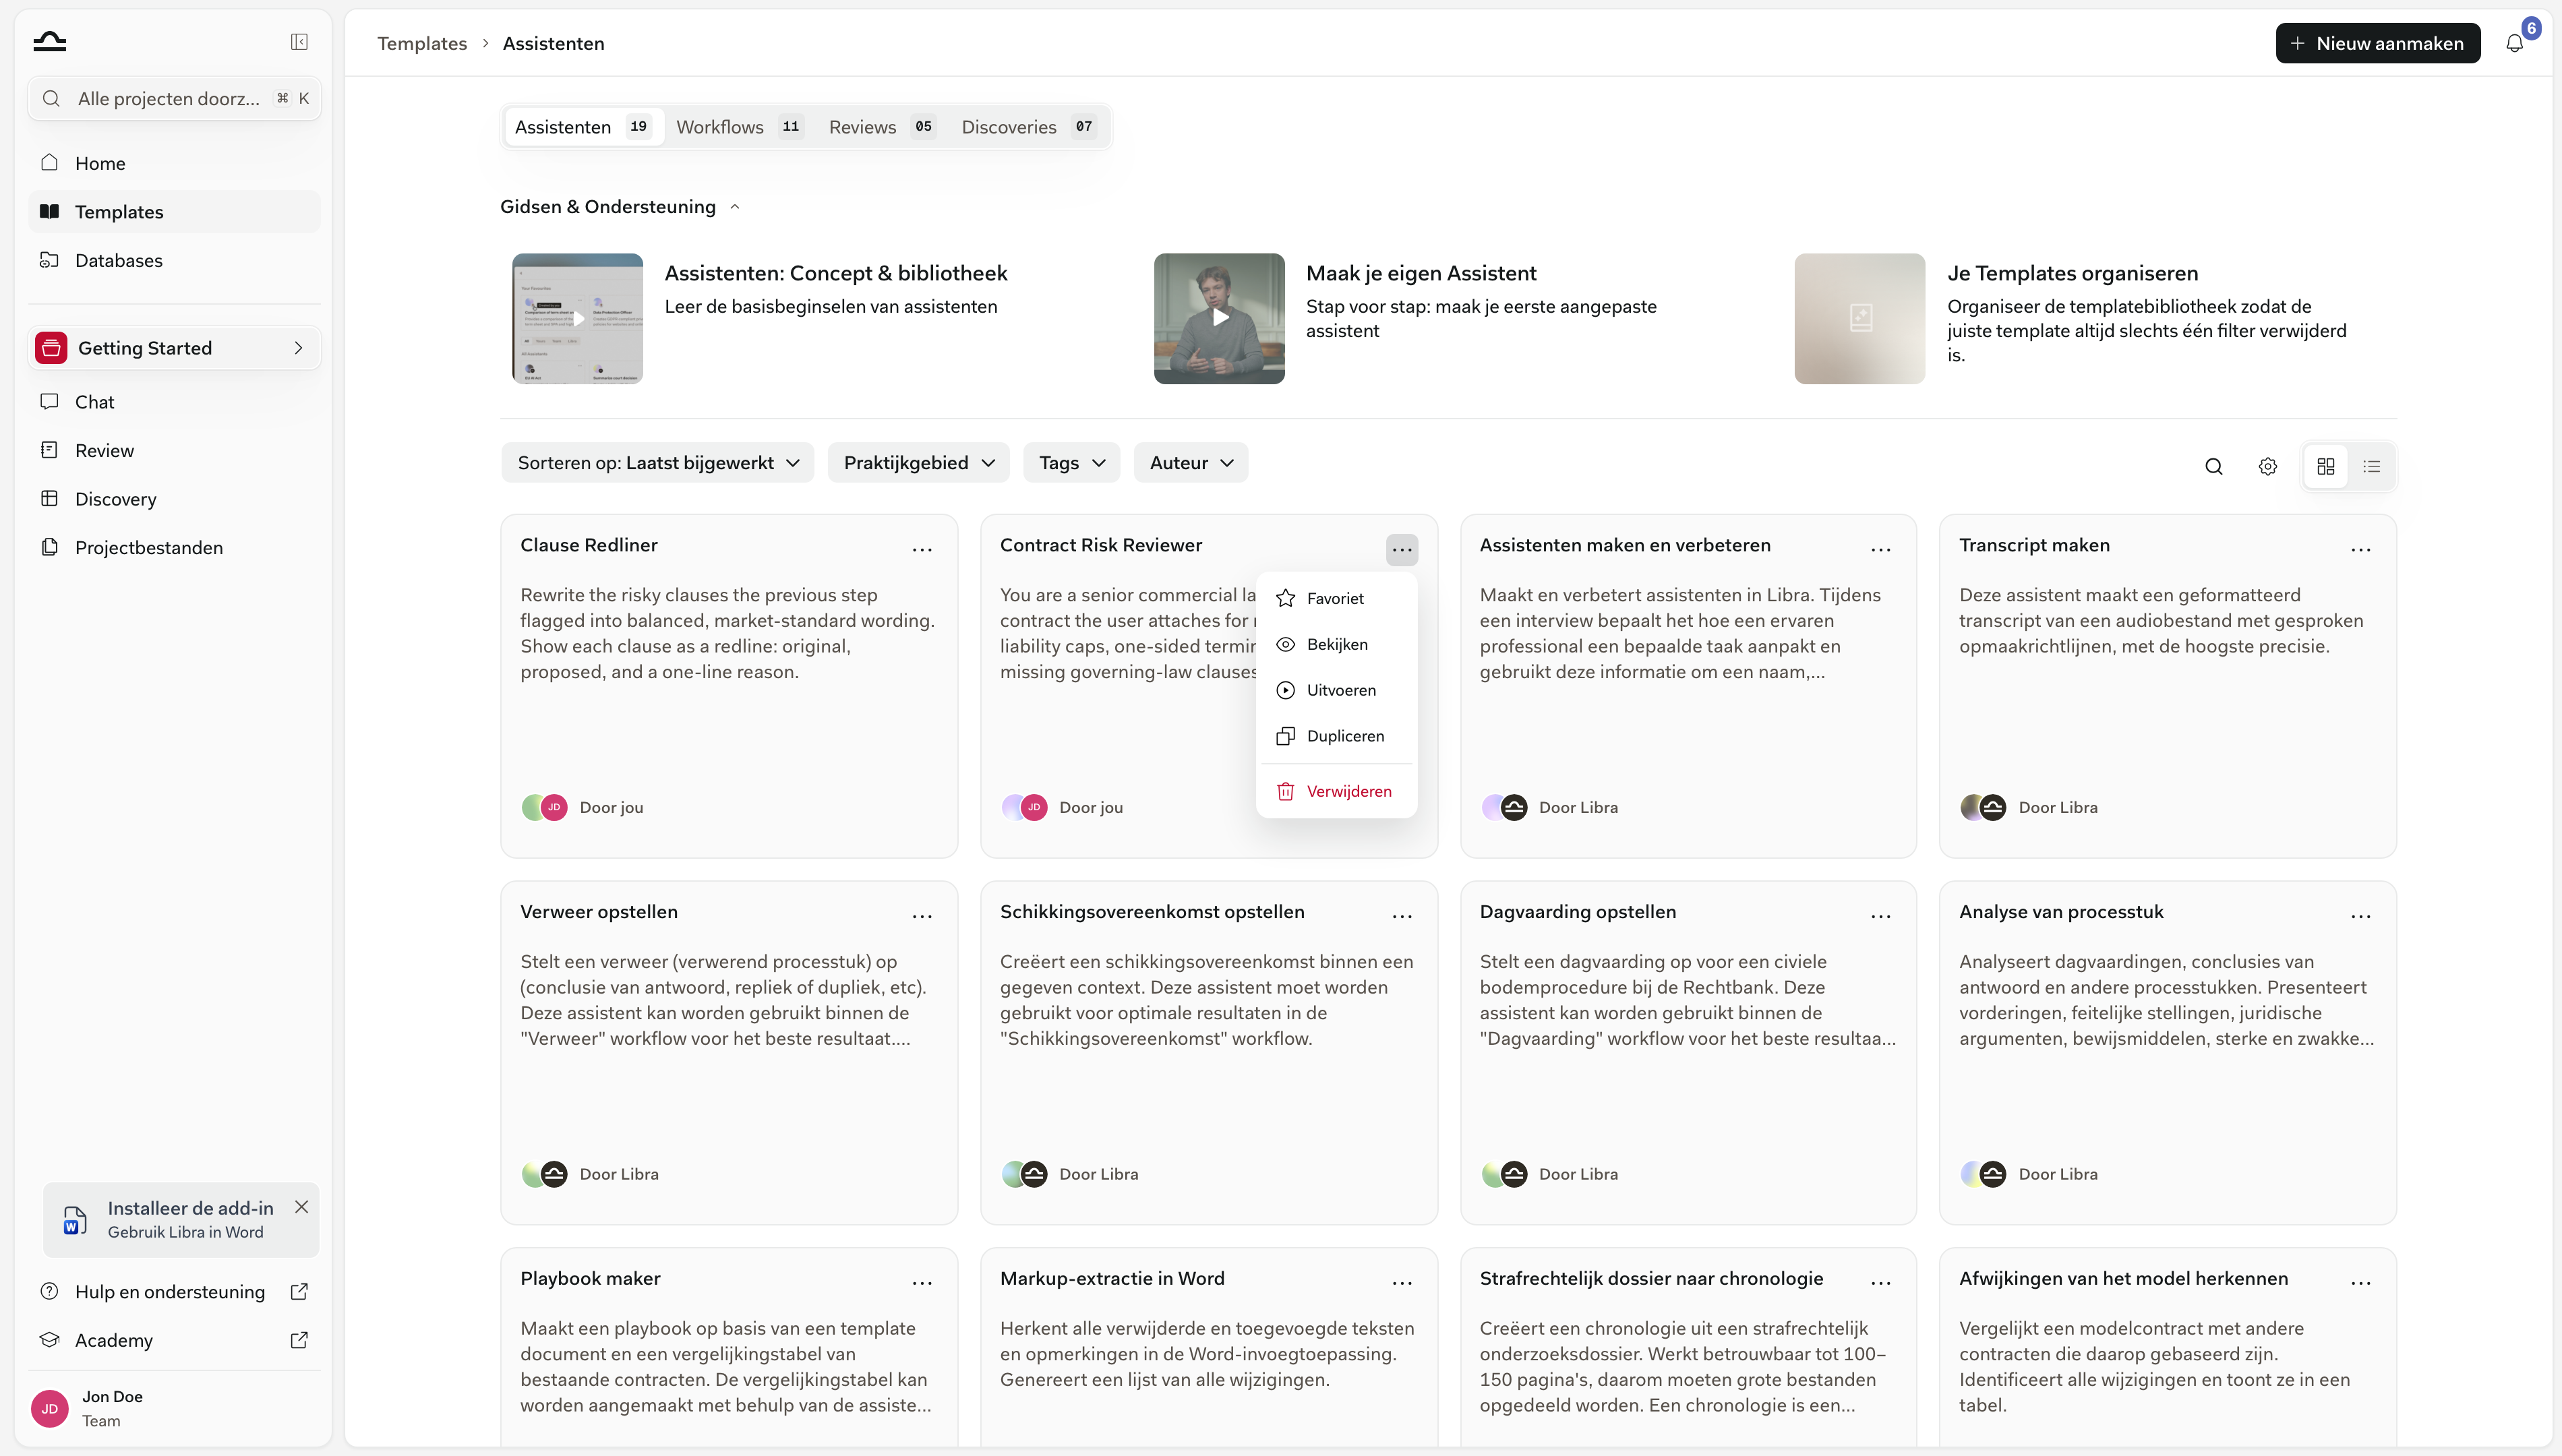This screenshot has height=1456, width=2562.
Task: Choose Bekijken in the context menu
Action: tap(1337, 644)
